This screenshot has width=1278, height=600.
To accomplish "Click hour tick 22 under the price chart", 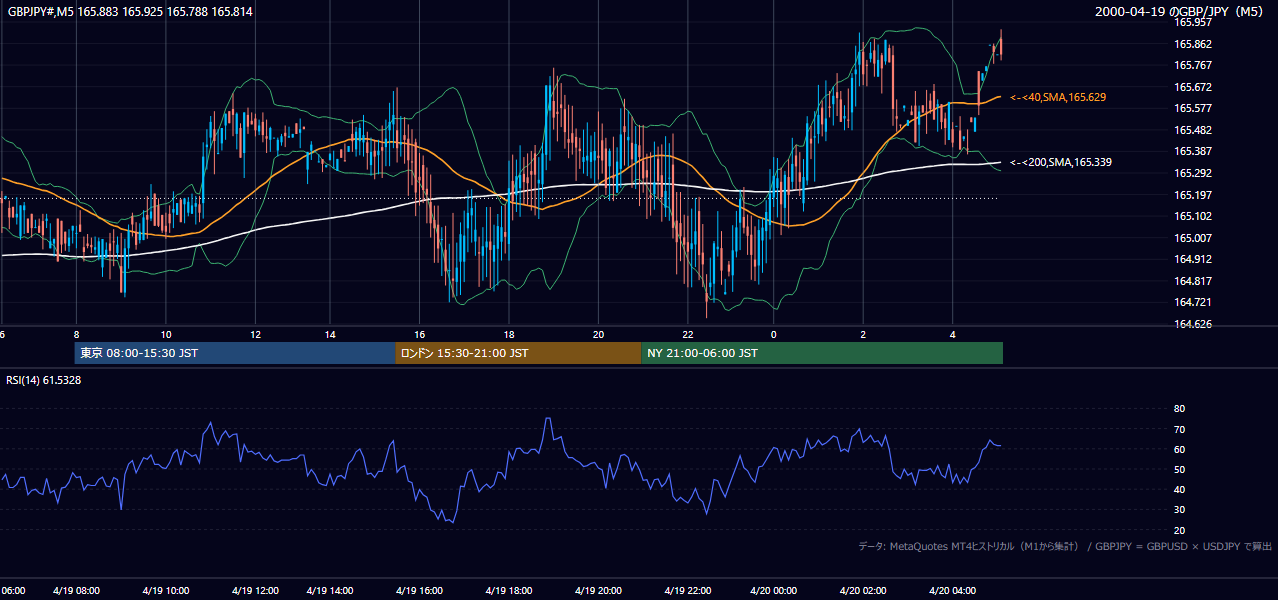I will pos(688,334).
